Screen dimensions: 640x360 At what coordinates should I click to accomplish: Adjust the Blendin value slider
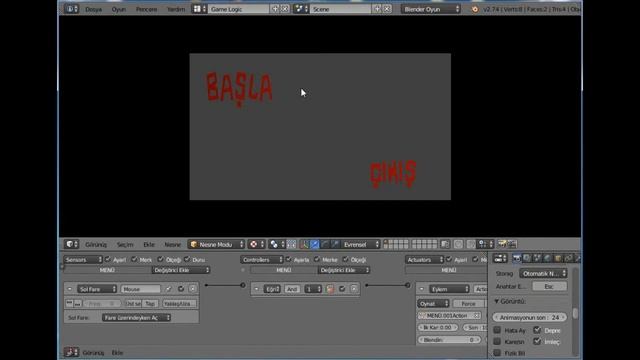pyautogui.click(x=449, y=340)
